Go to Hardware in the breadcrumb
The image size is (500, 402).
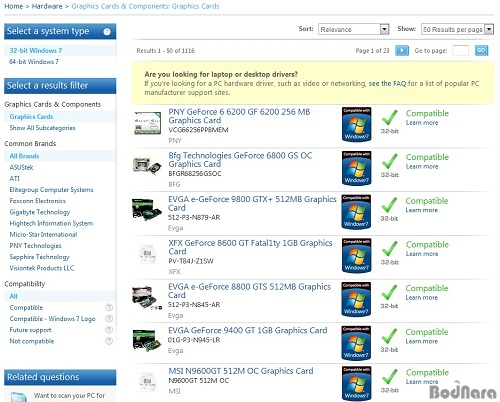(x=47, y=6)
